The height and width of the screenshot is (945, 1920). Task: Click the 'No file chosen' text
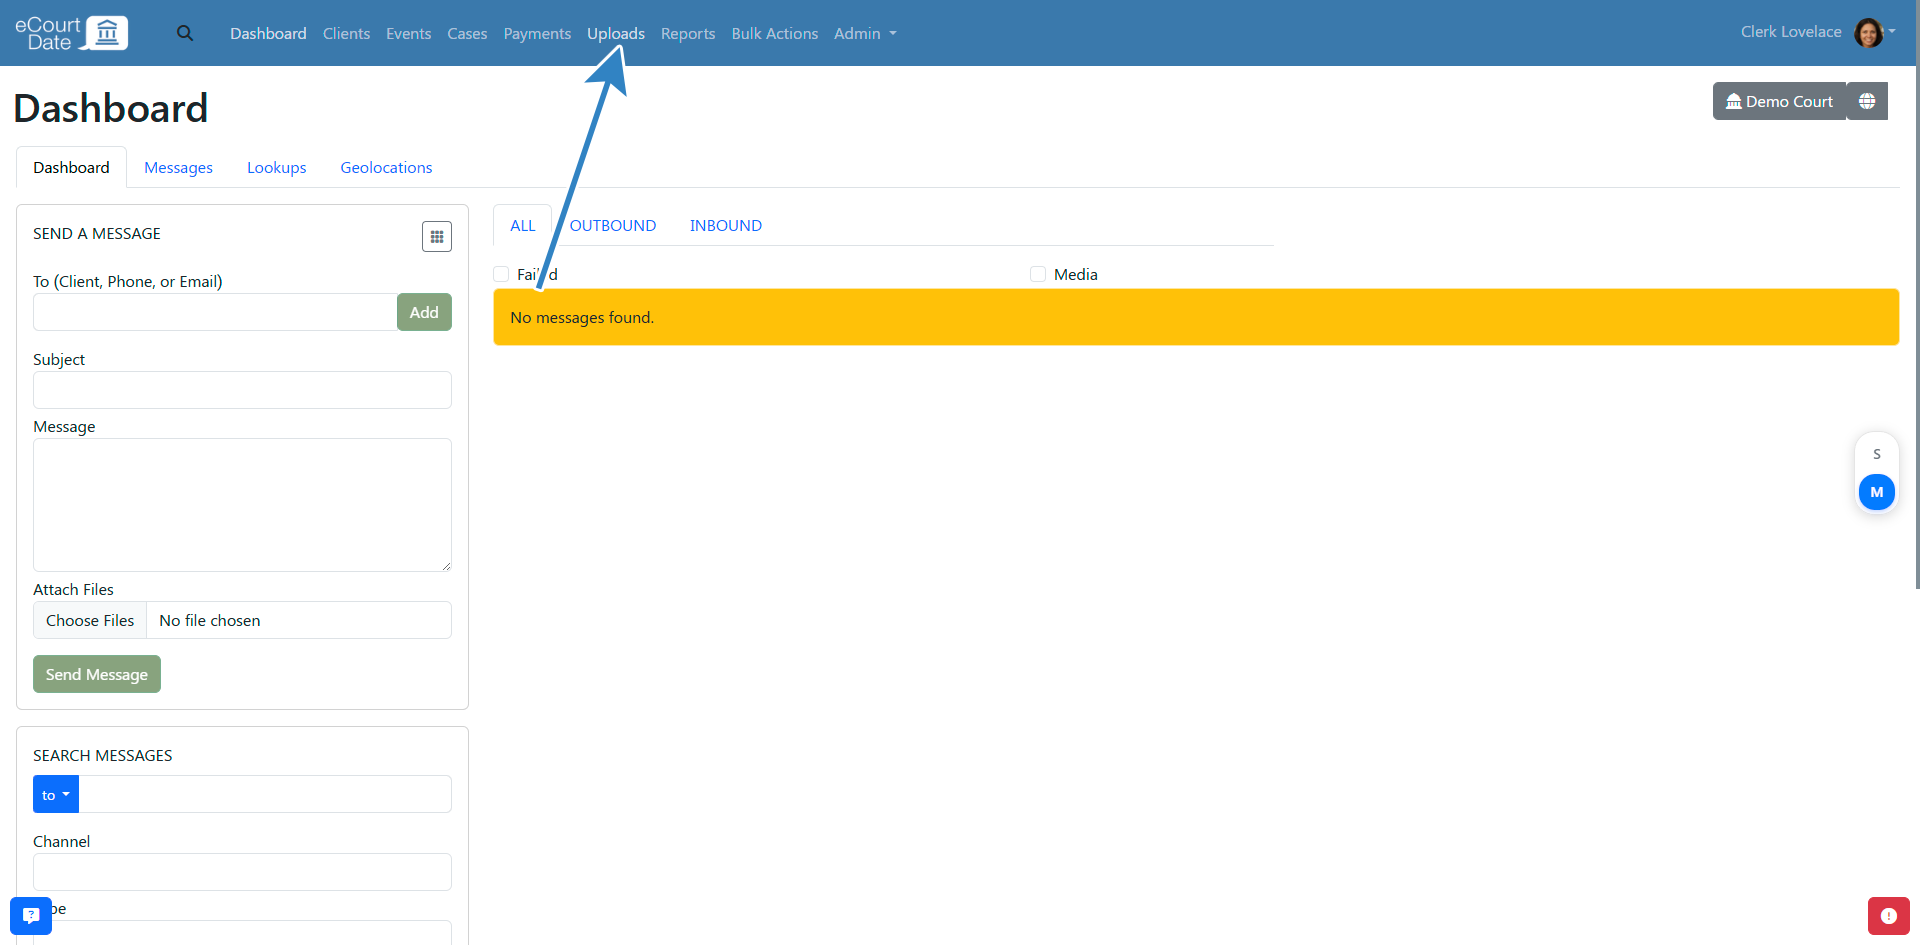pos(210,620)
